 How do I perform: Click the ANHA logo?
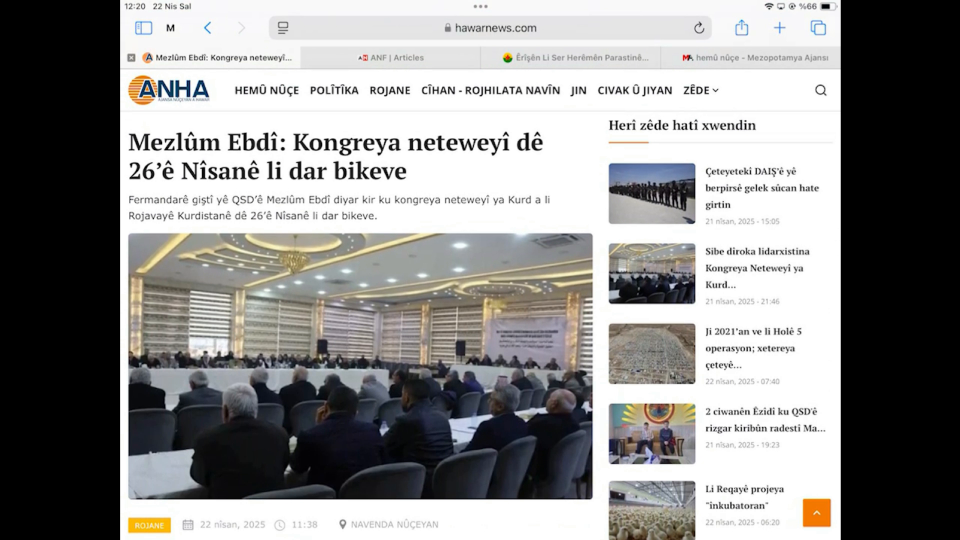(x=169, y=90)
